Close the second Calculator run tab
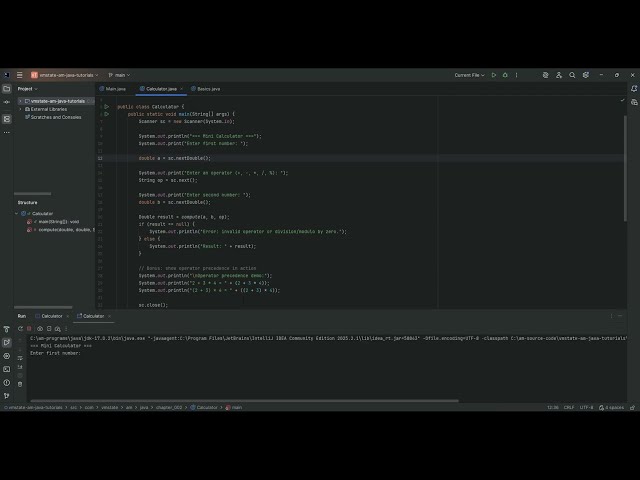Screen dimensions: 640x480 pos(109,316)
